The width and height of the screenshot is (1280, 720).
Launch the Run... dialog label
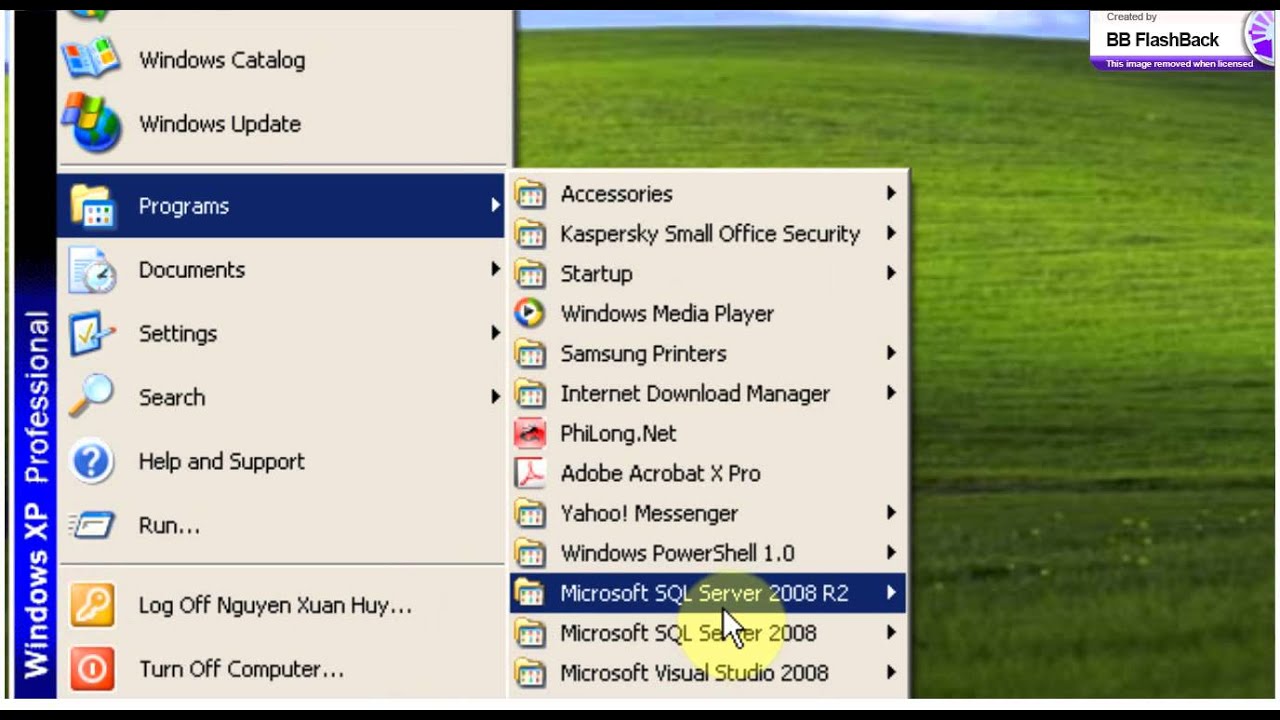pos(170,526)
